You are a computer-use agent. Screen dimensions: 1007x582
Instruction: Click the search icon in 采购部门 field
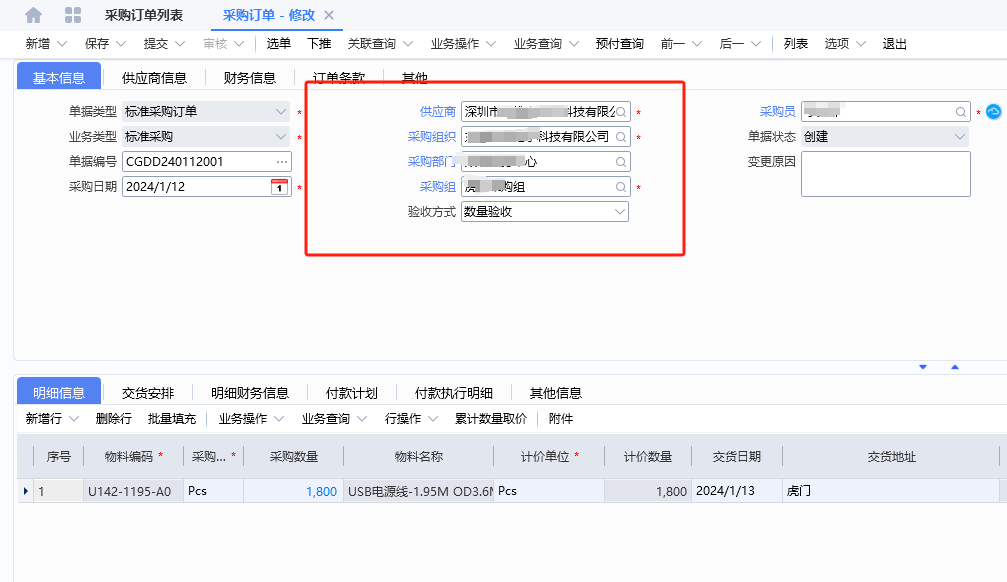click(621, 162)
